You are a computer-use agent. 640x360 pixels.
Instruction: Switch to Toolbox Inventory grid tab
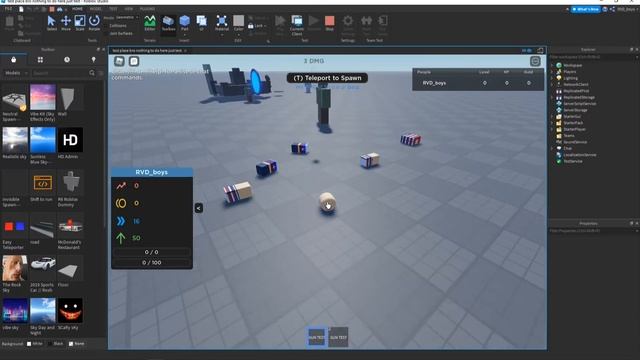coord(40,60)
